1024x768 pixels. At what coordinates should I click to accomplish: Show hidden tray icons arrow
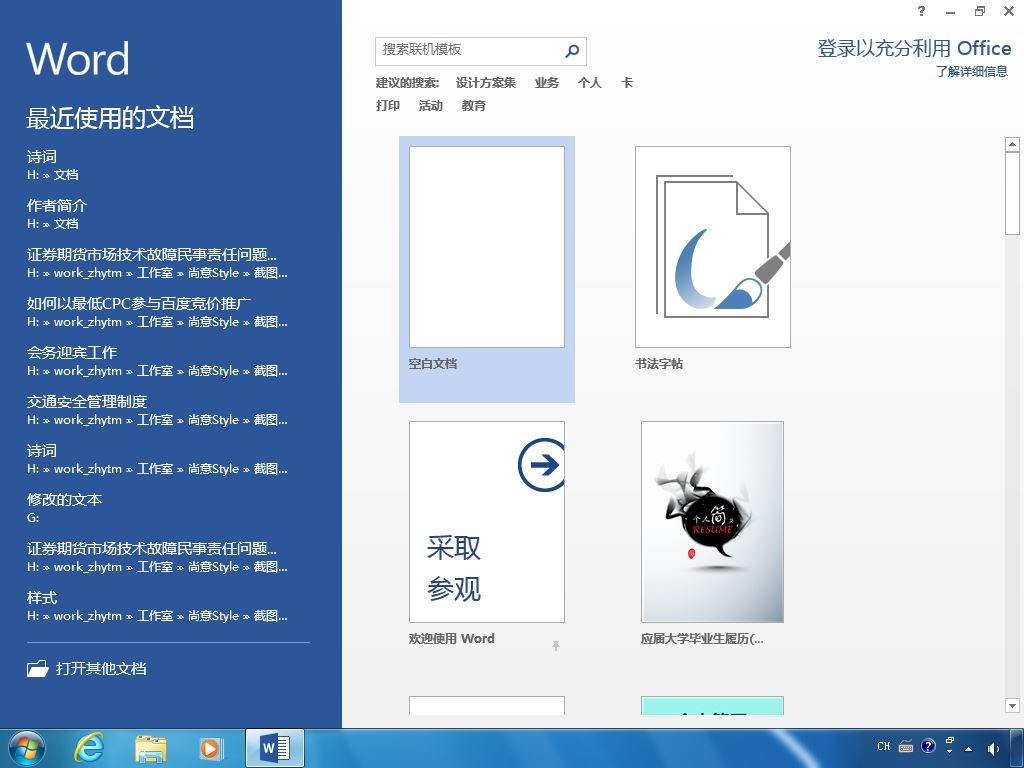(968, 749)
